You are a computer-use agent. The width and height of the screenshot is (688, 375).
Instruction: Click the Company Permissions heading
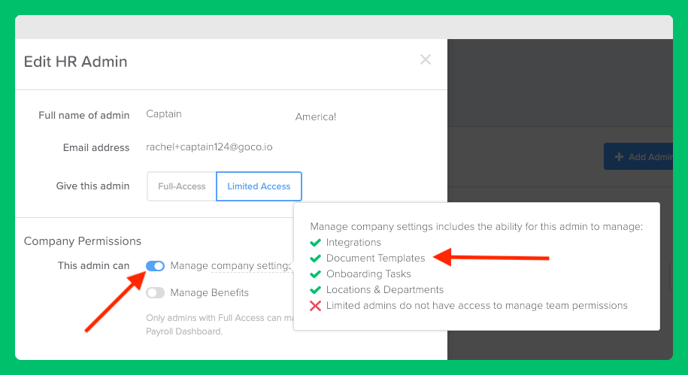pos(82,241)
